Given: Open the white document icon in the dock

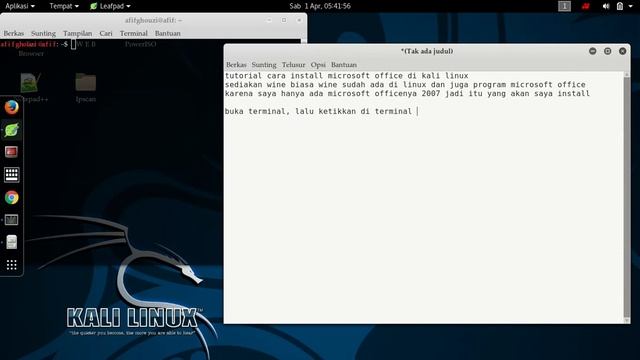Looking at the screenshot, I should (x=11, y=242).
